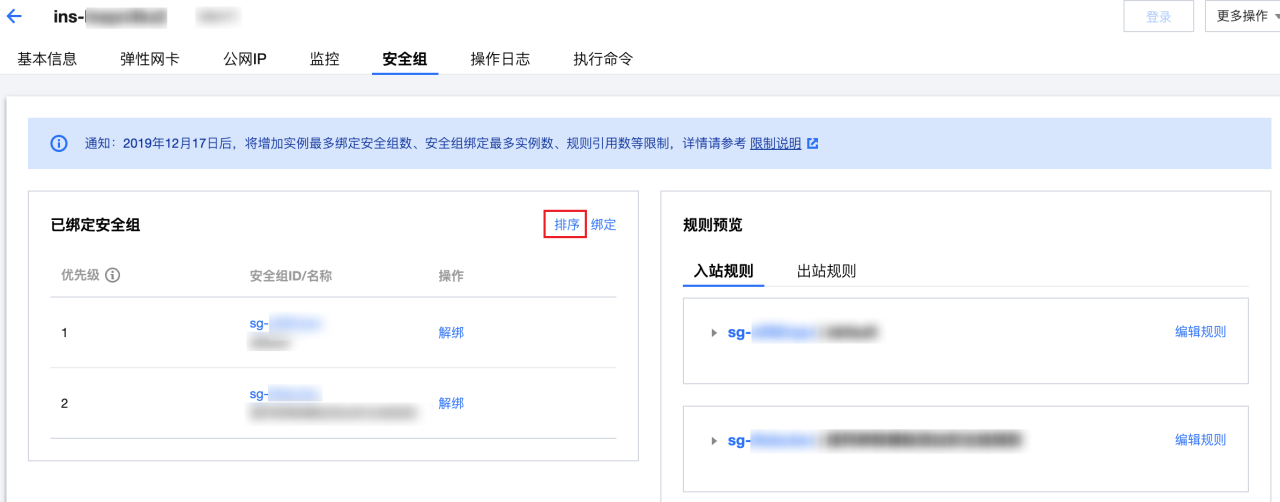The height and width of the screenshot is (502, 1280).
Task: Click the 排序 link
Action: point(566,225)
